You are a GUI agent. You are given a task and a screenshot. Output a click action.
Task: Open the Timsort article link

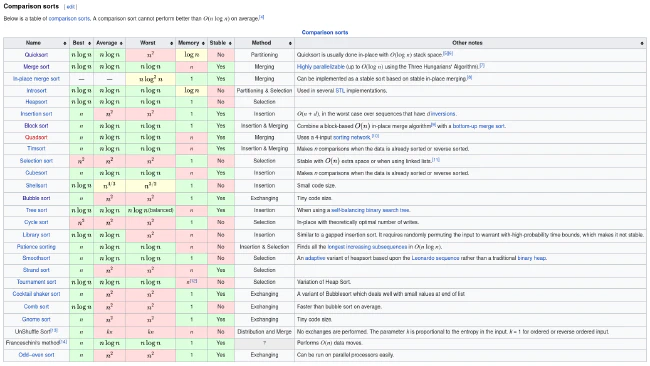pos(36,148)
